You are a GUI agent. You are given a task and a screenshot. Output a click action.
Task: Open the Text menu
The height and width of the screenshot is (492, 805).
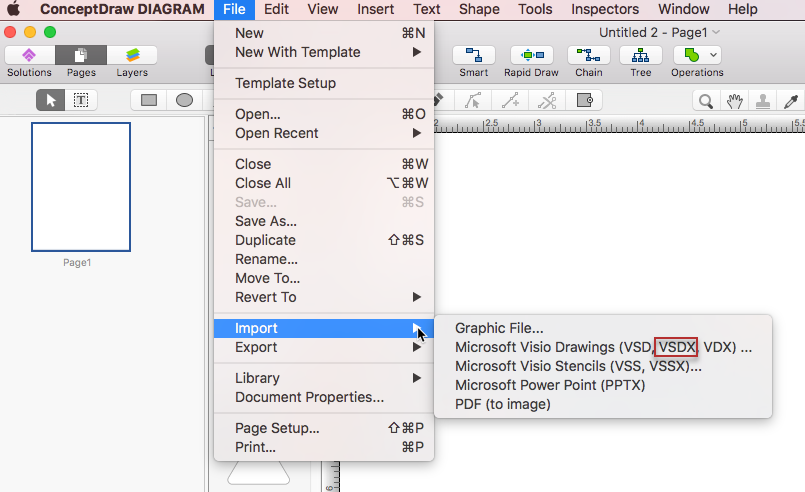coord(427,9)
